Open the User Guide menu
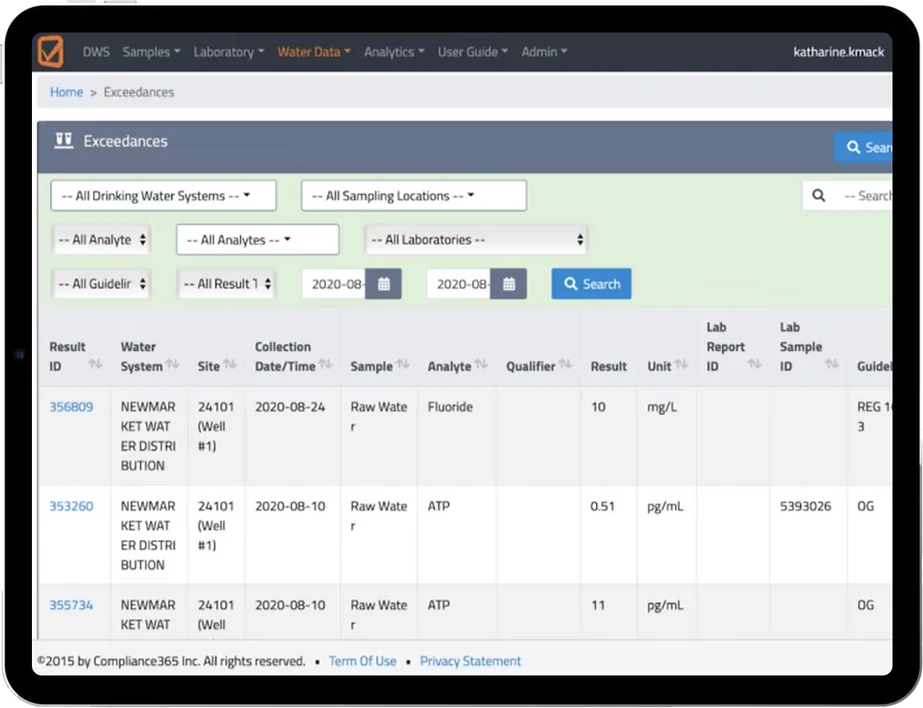 [x=473, y=52]
